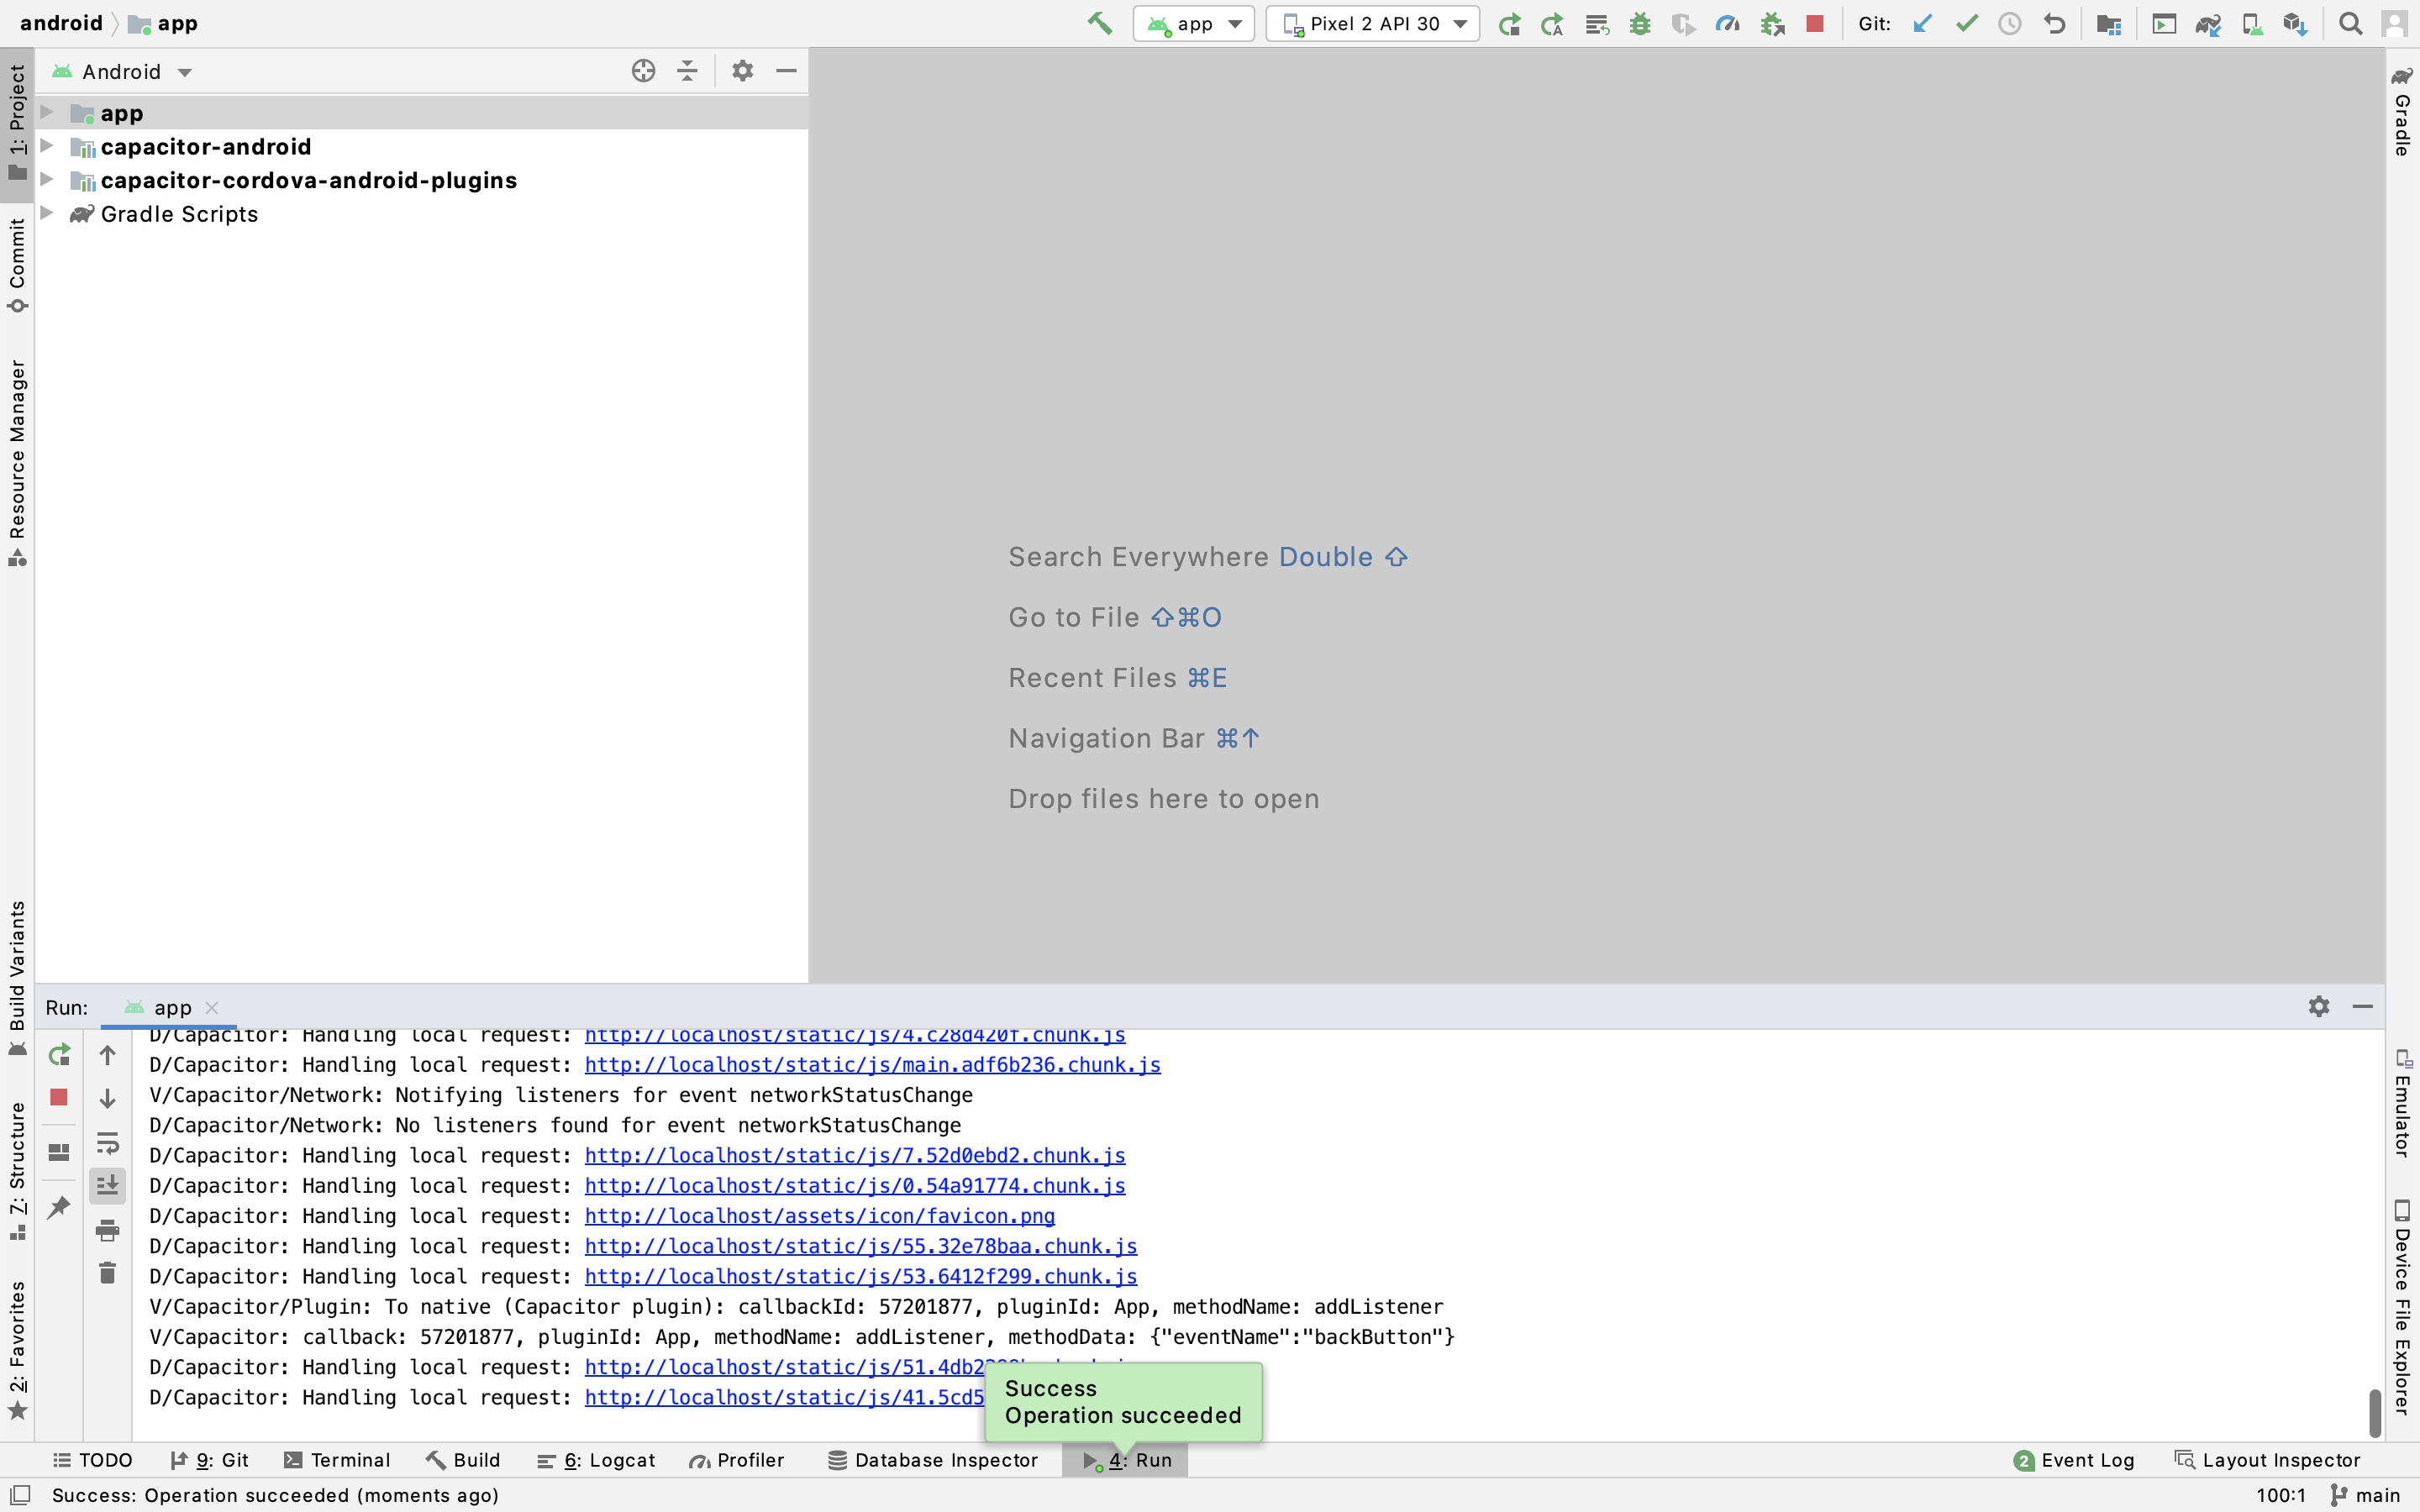Click the Make Project hammer icon
The height and width of the screenshot is (1512, 2420).
(1099, 23)
